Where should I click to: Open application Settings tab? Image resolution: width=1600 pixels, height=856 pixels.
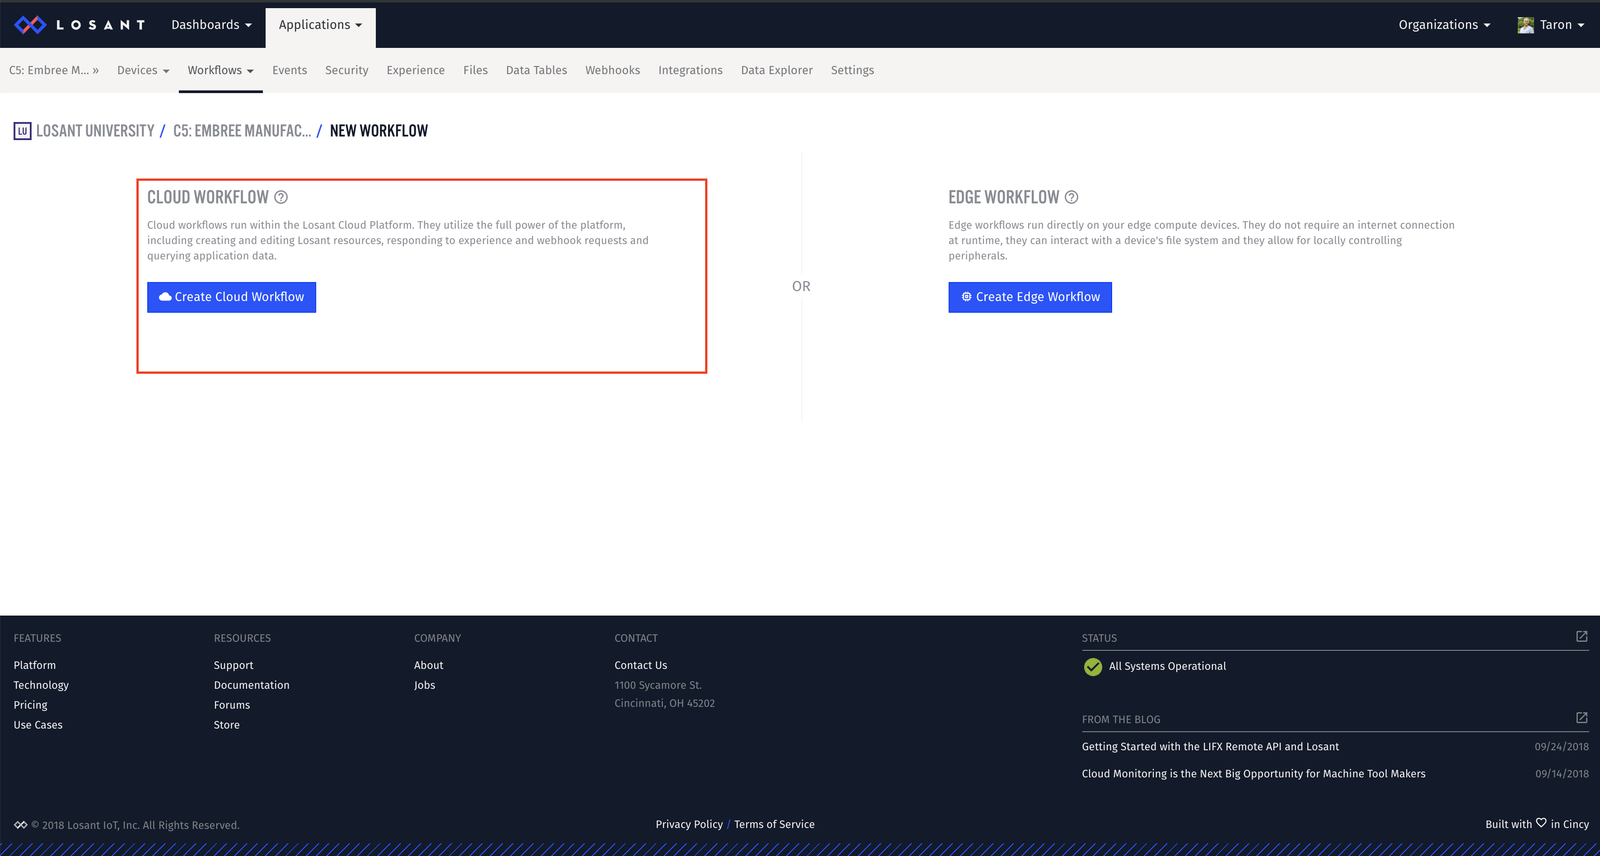click(x=852, y=70)
